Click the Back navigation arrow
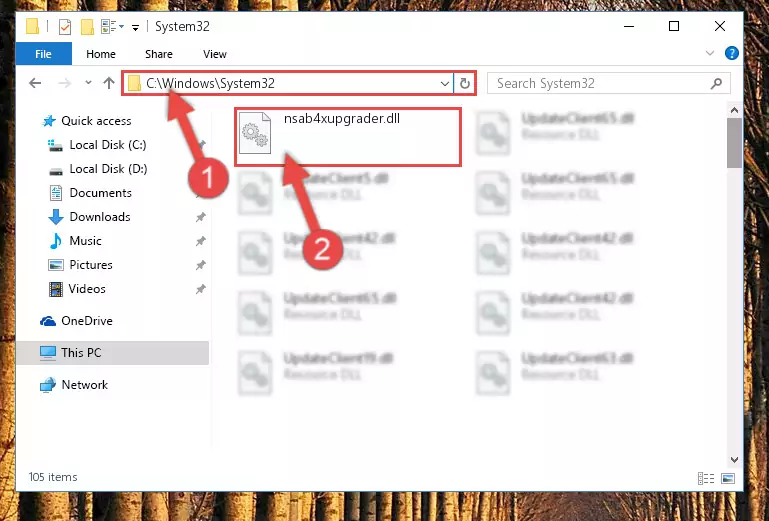This screenshot has height=521, width=769. [x=35, y=83]
